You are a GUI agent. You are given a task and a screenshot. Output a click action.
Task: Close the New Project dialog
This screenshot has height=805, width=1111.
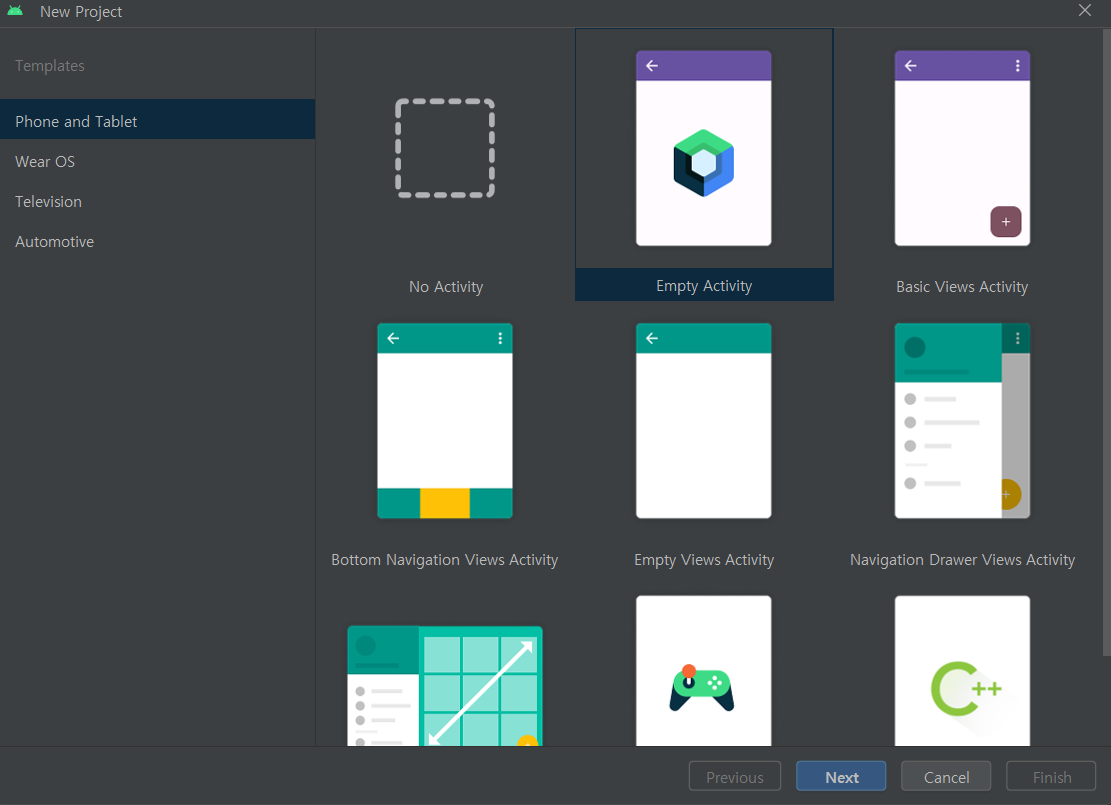click(1084, 11)
